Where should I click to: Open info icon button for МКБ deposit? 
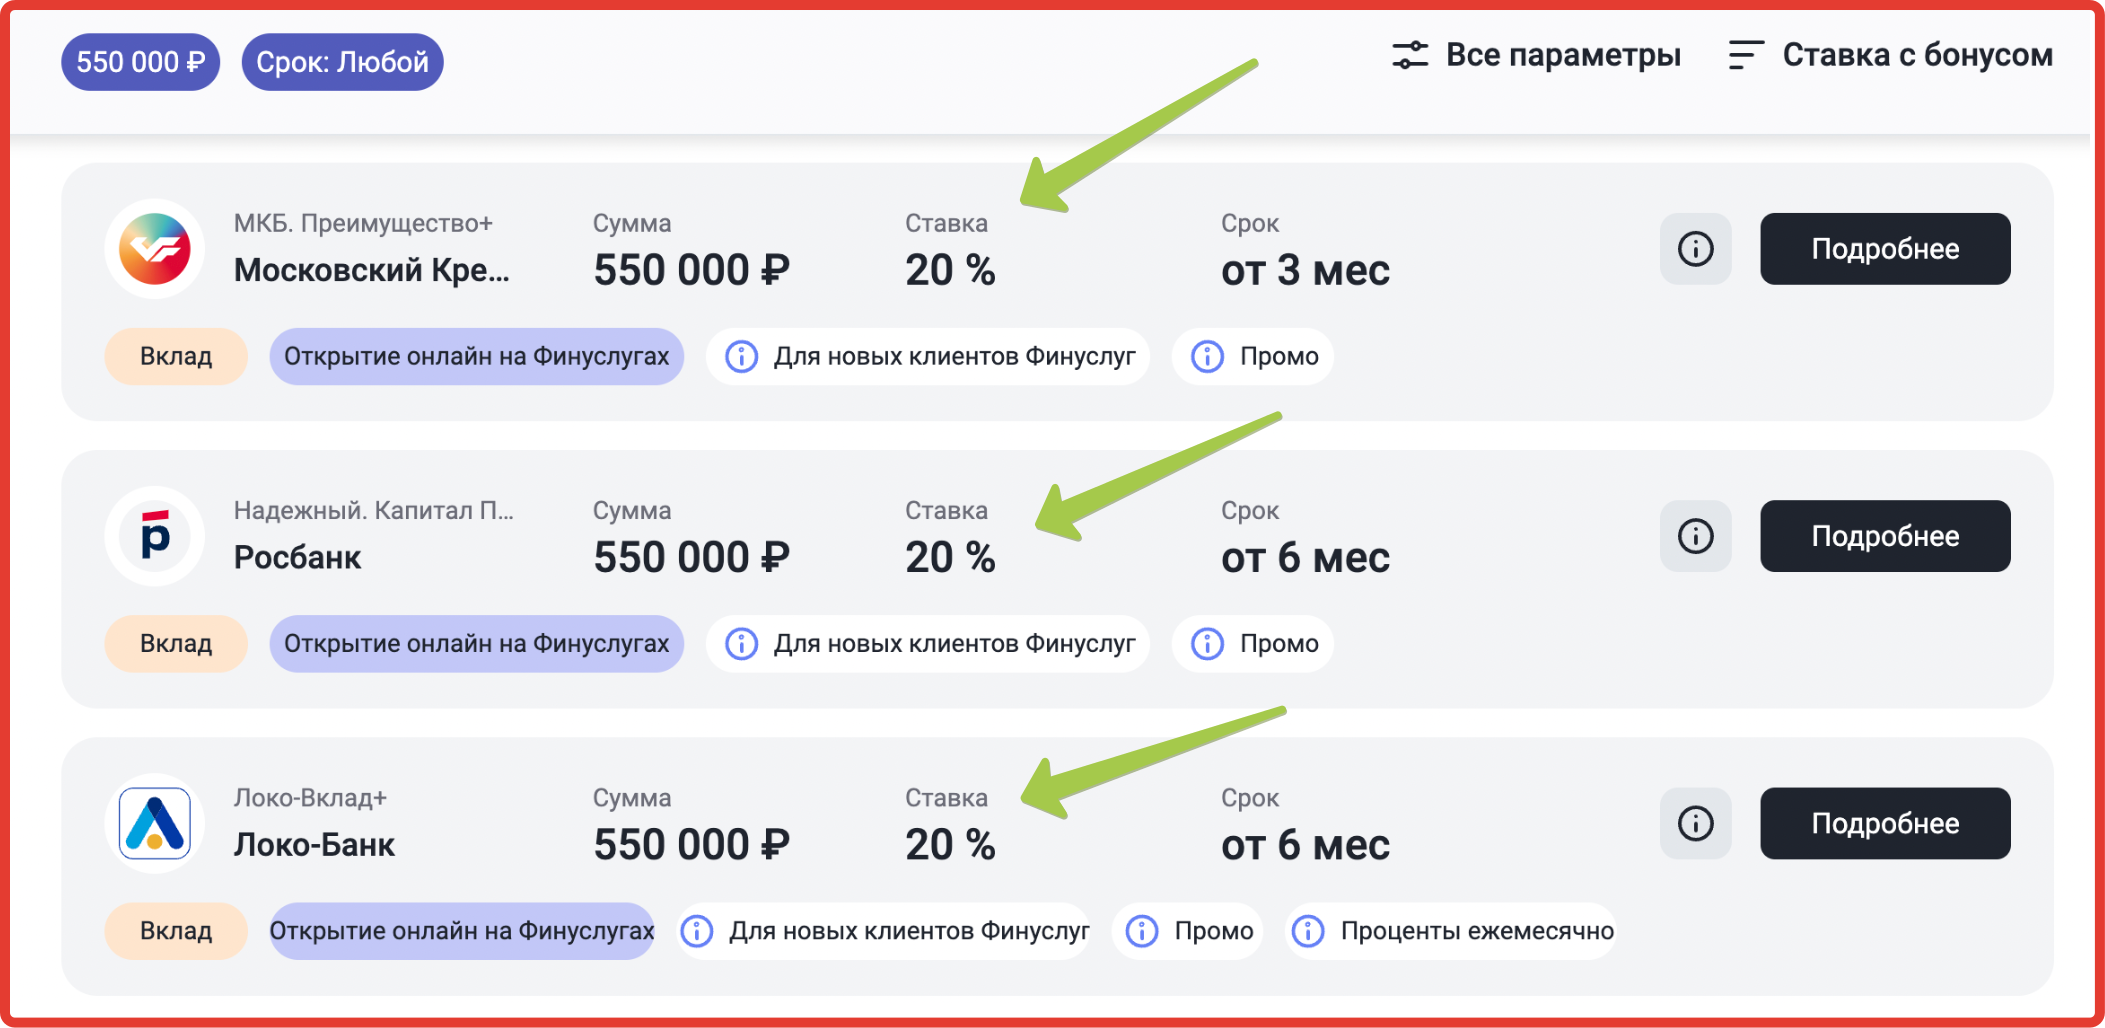click(x=1695, y=249)
